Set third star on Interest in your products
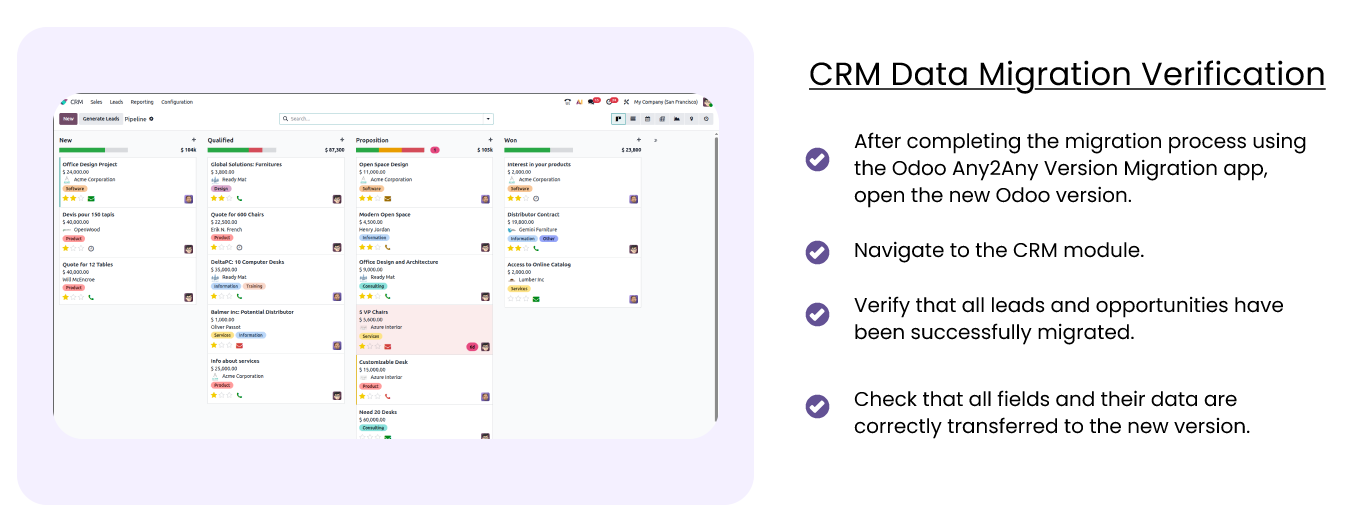 (526, 199)
